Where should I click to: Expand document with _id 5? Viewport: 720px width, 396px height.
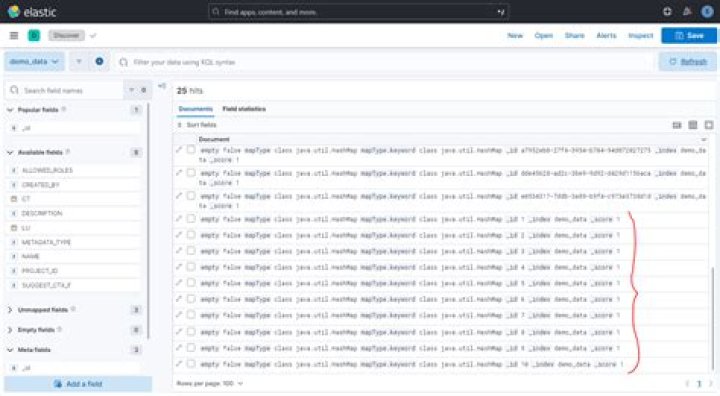[179, 283]
